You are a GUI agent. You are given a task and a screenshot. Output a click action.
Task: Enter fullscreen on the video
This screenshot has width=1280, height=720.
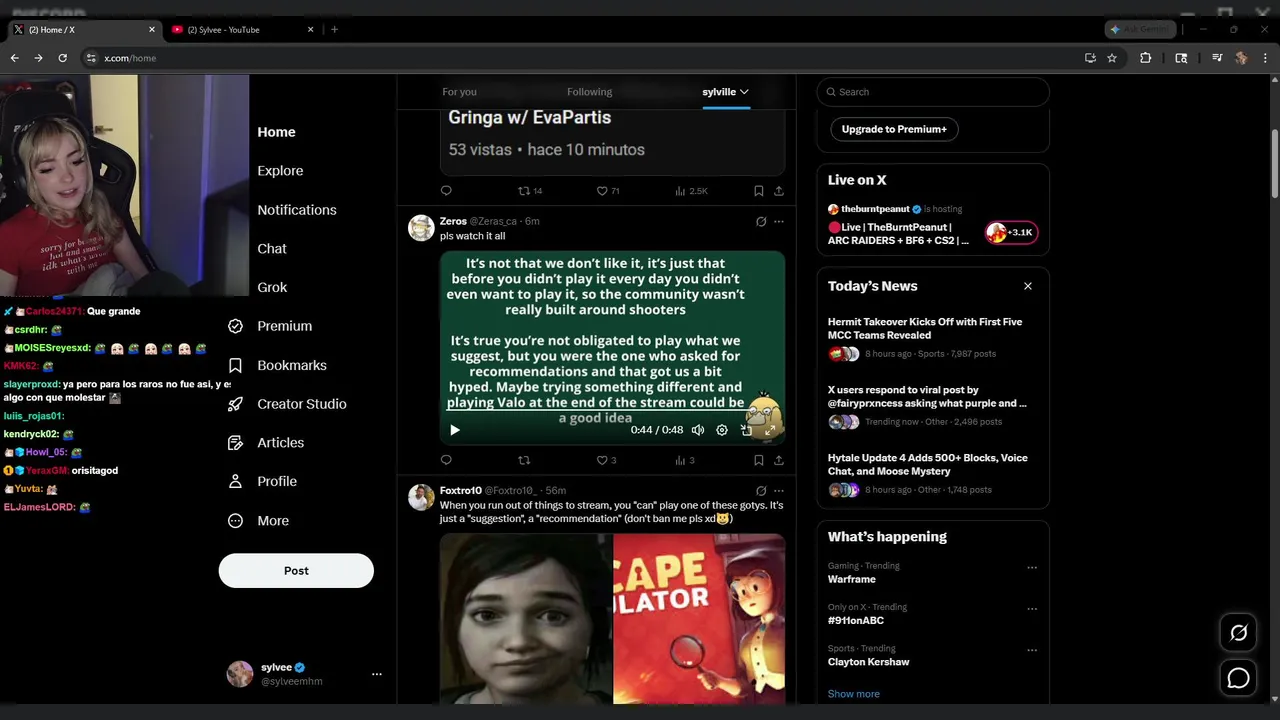coord(770,430)
